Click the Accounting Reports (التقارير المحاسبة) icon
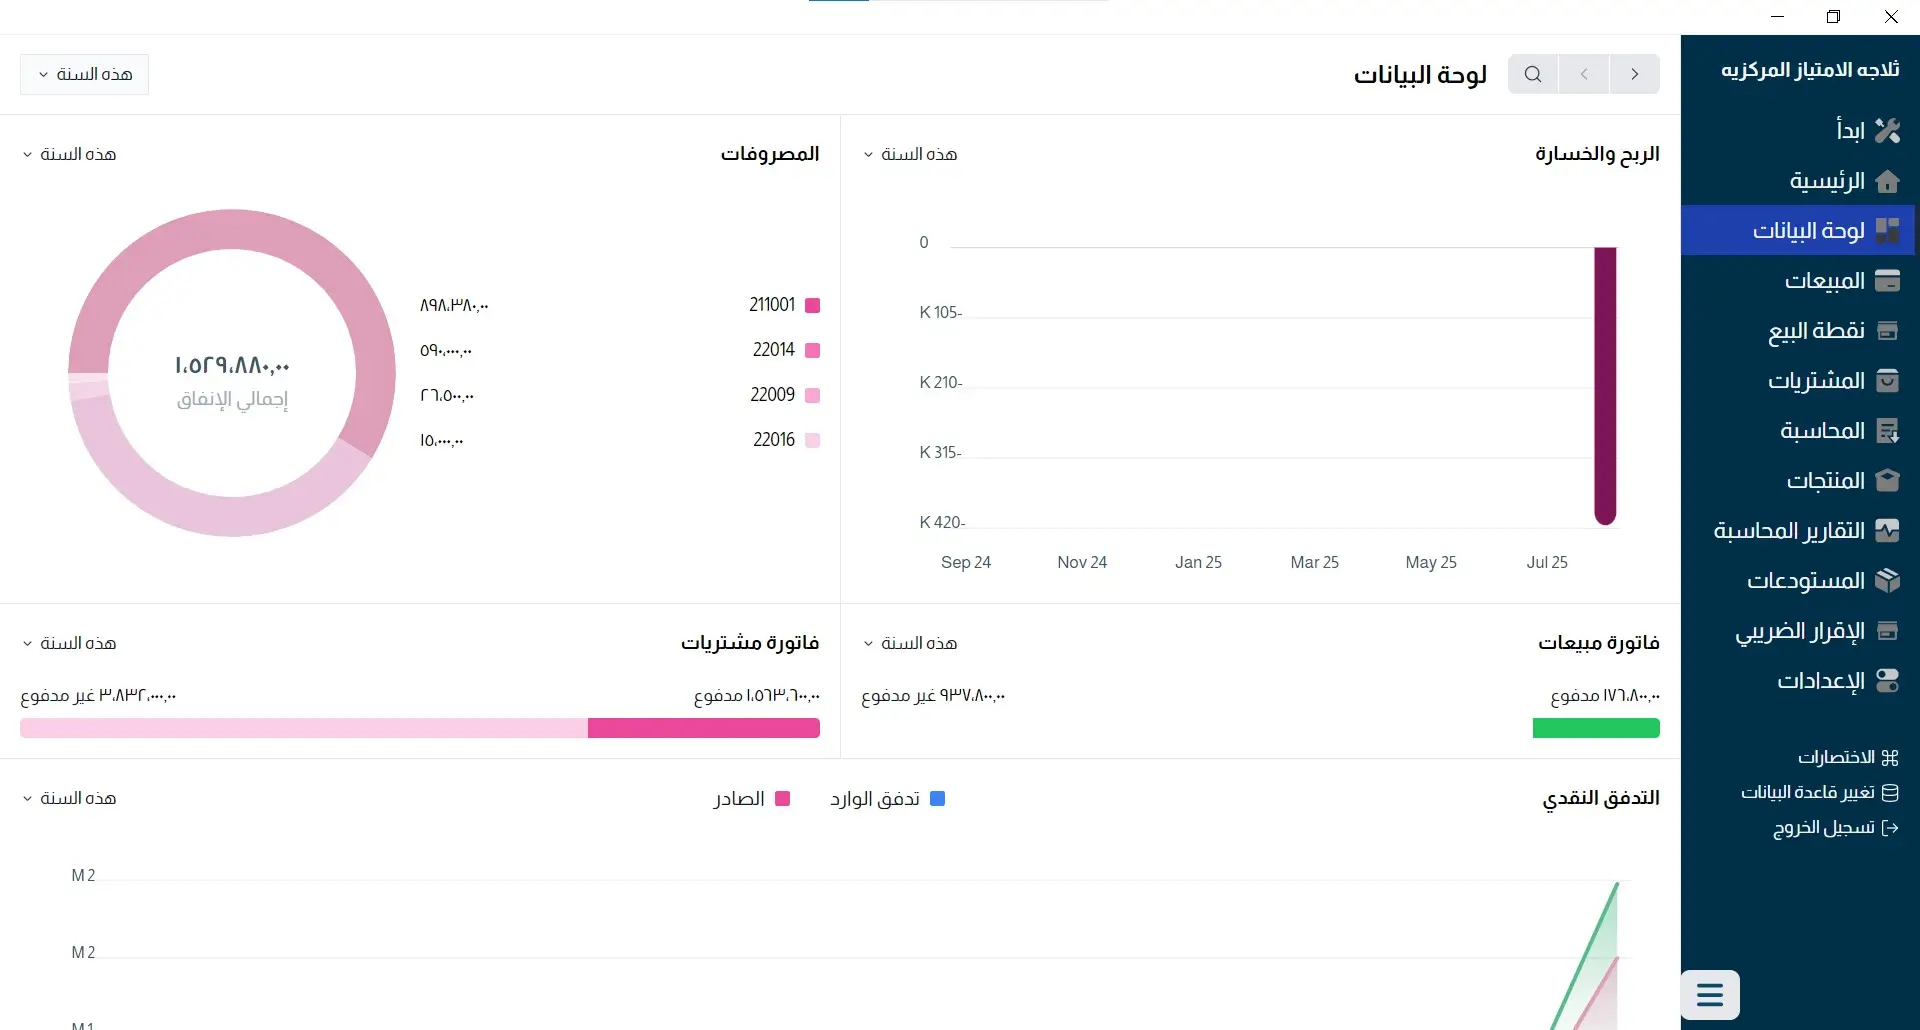The width and height of the screenshot is (1920, 1030). pyautogui.click(x=1887, y=531)
